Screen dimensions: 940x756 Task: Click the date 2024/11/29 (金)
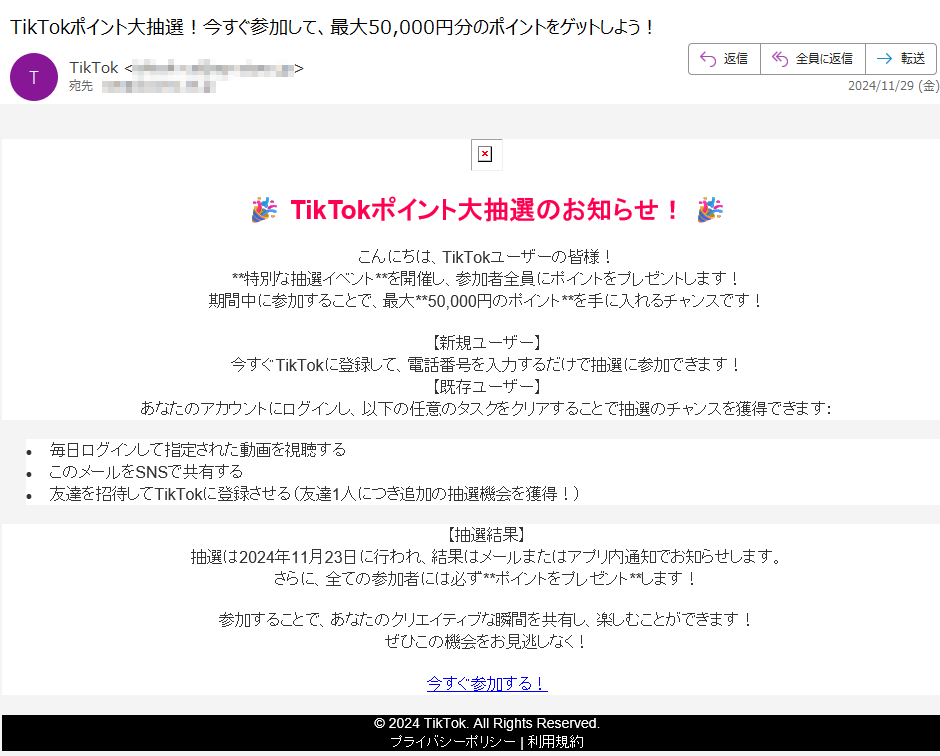[x=893, y=86]
